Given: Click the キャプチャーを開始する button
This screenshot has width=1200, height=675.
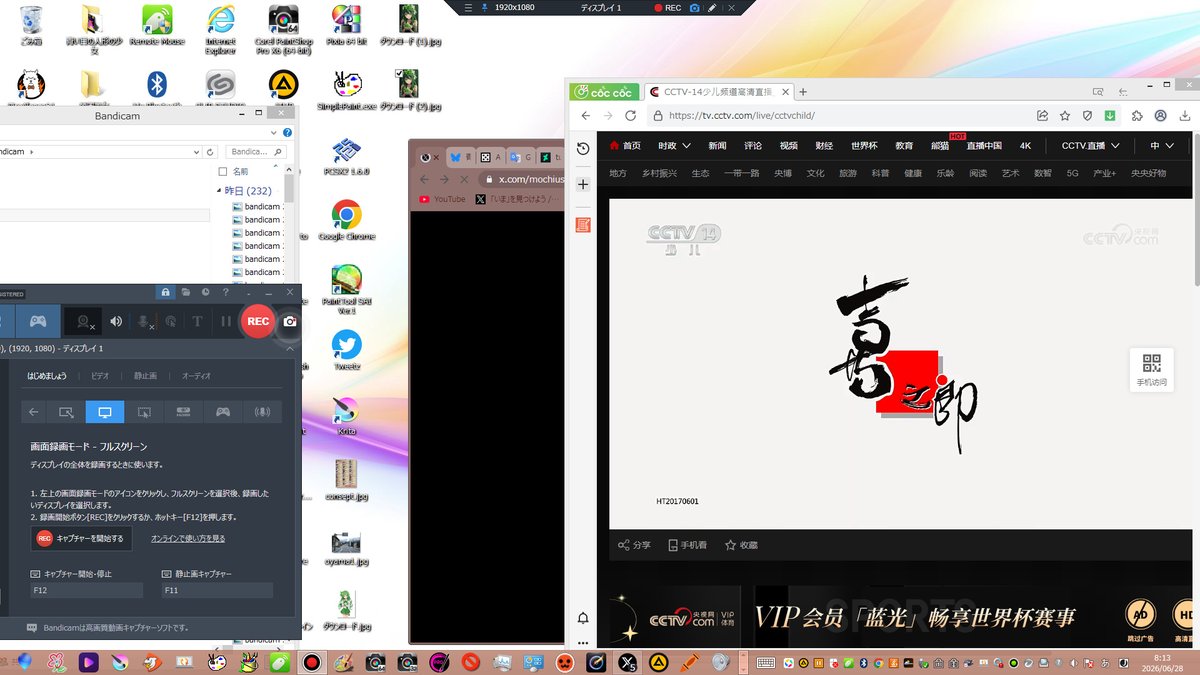Looking at the screenshot, I should click(x=81, y=538).
